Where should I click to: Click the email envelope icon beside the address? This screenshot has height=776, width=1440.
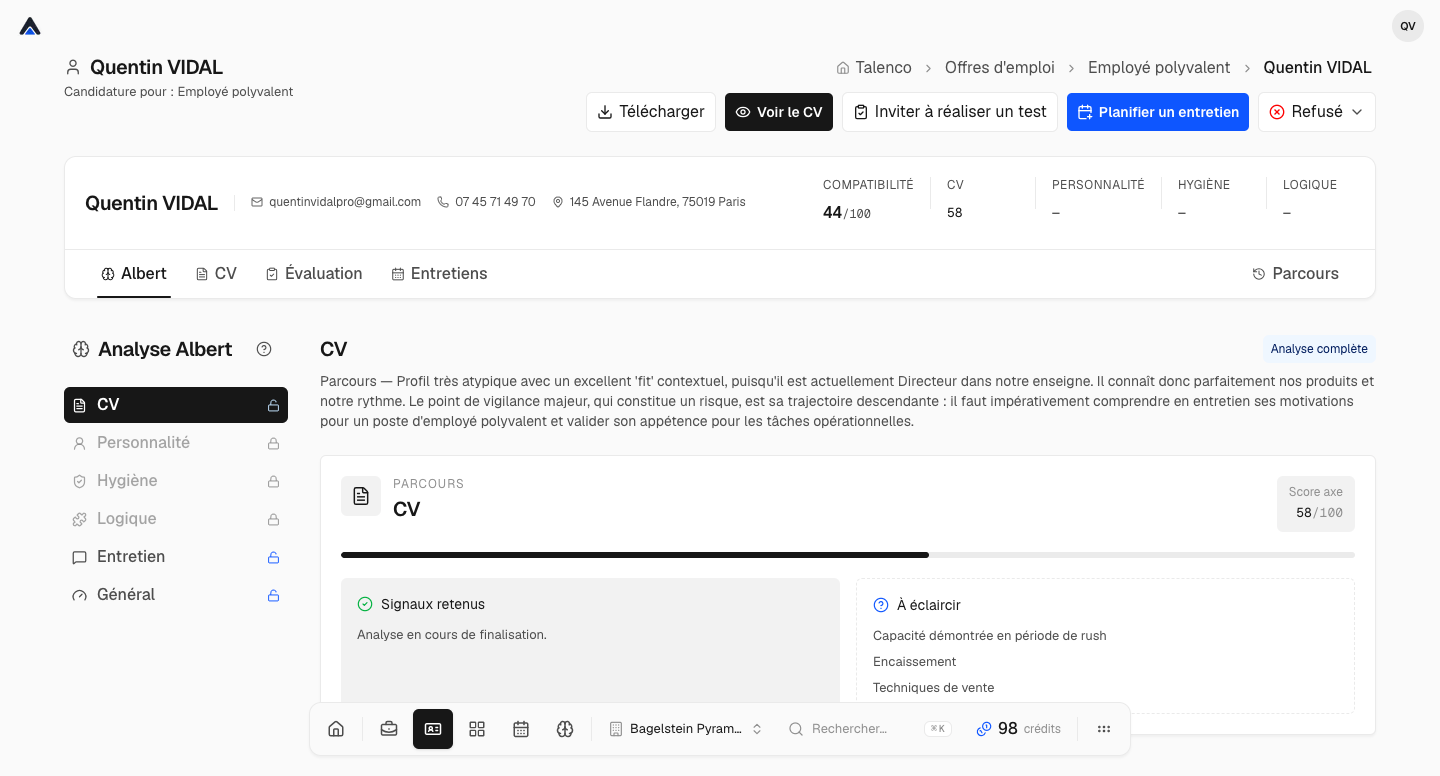pyautogui.click(x=257, y=202)
